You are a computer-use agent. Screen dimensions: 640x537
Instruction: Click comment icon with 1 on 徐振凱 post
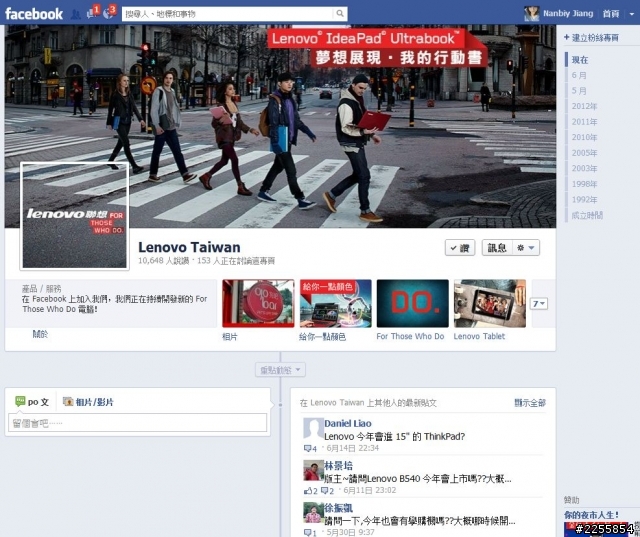[x=310, y=533]
